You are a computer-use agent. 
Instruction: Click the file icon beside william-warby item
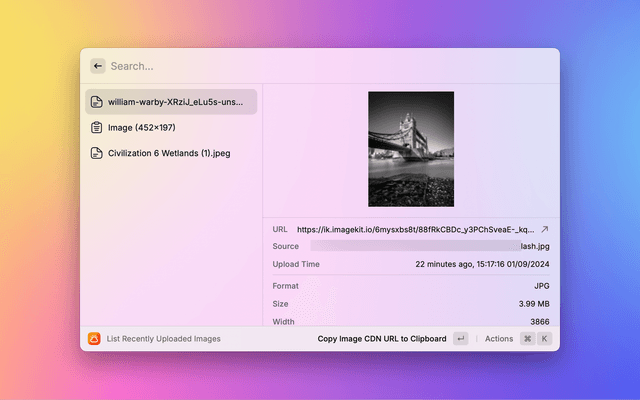tap(97, 102)
